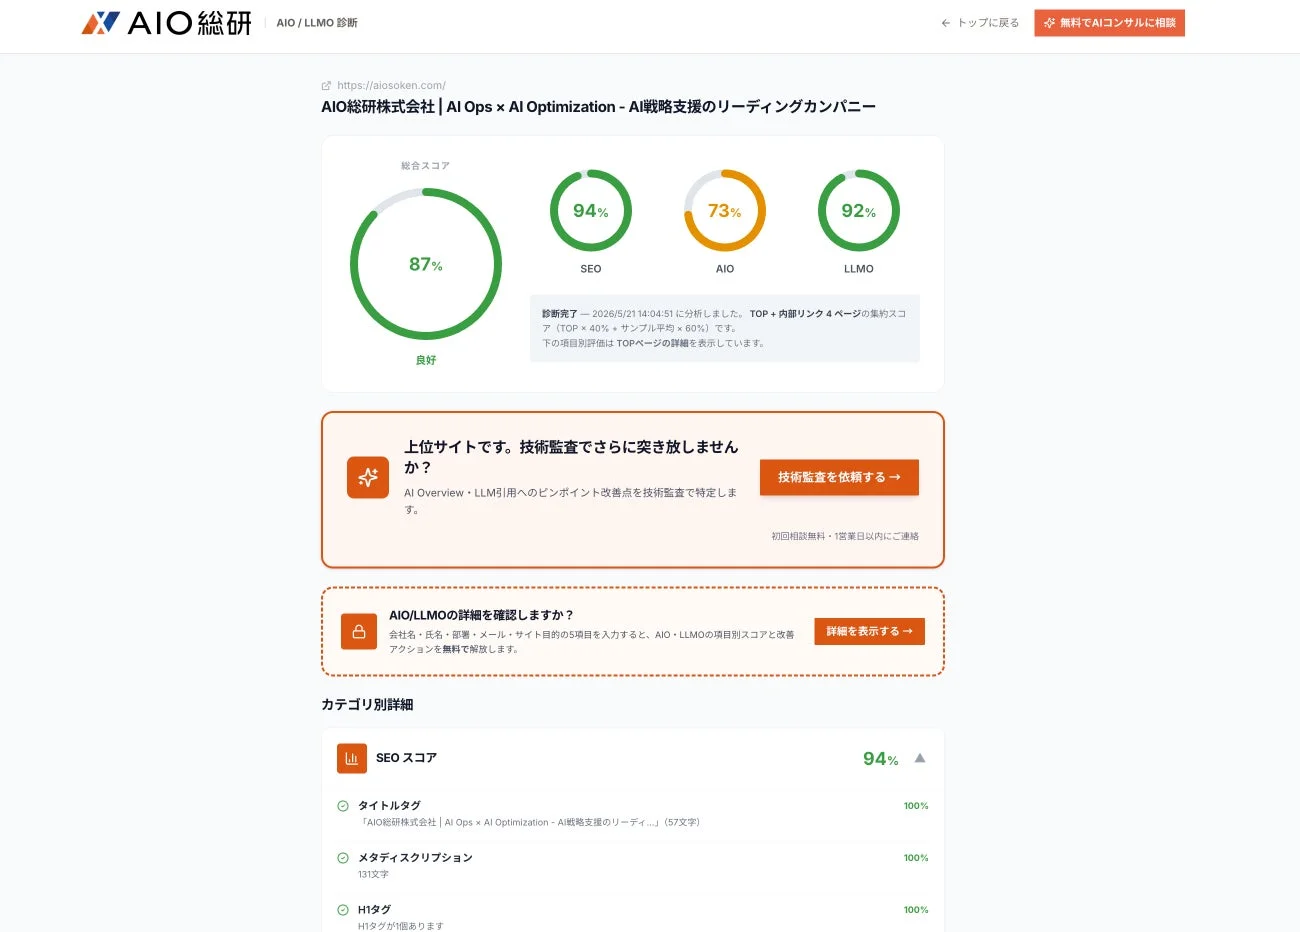Collapse the SEO スコア section arrow
Image resolution: width=1300 pixels, height=932 pixels.
(x=920, y=758)
